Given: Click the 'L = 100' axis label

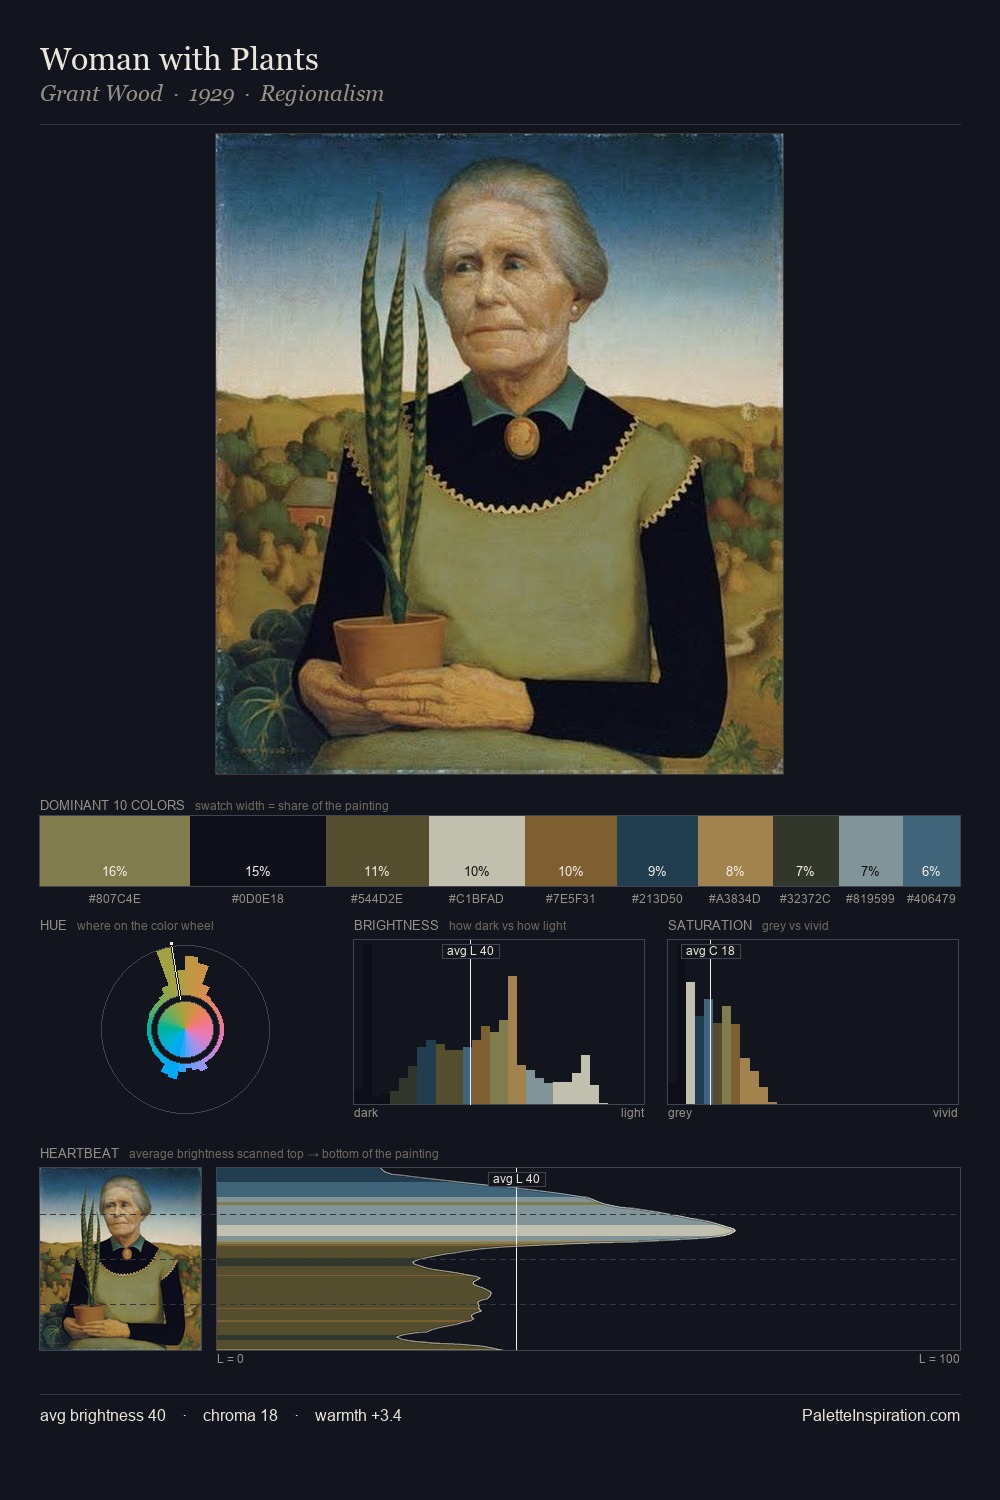Looking at the screenshot, I should click(x=939, y=1359).
